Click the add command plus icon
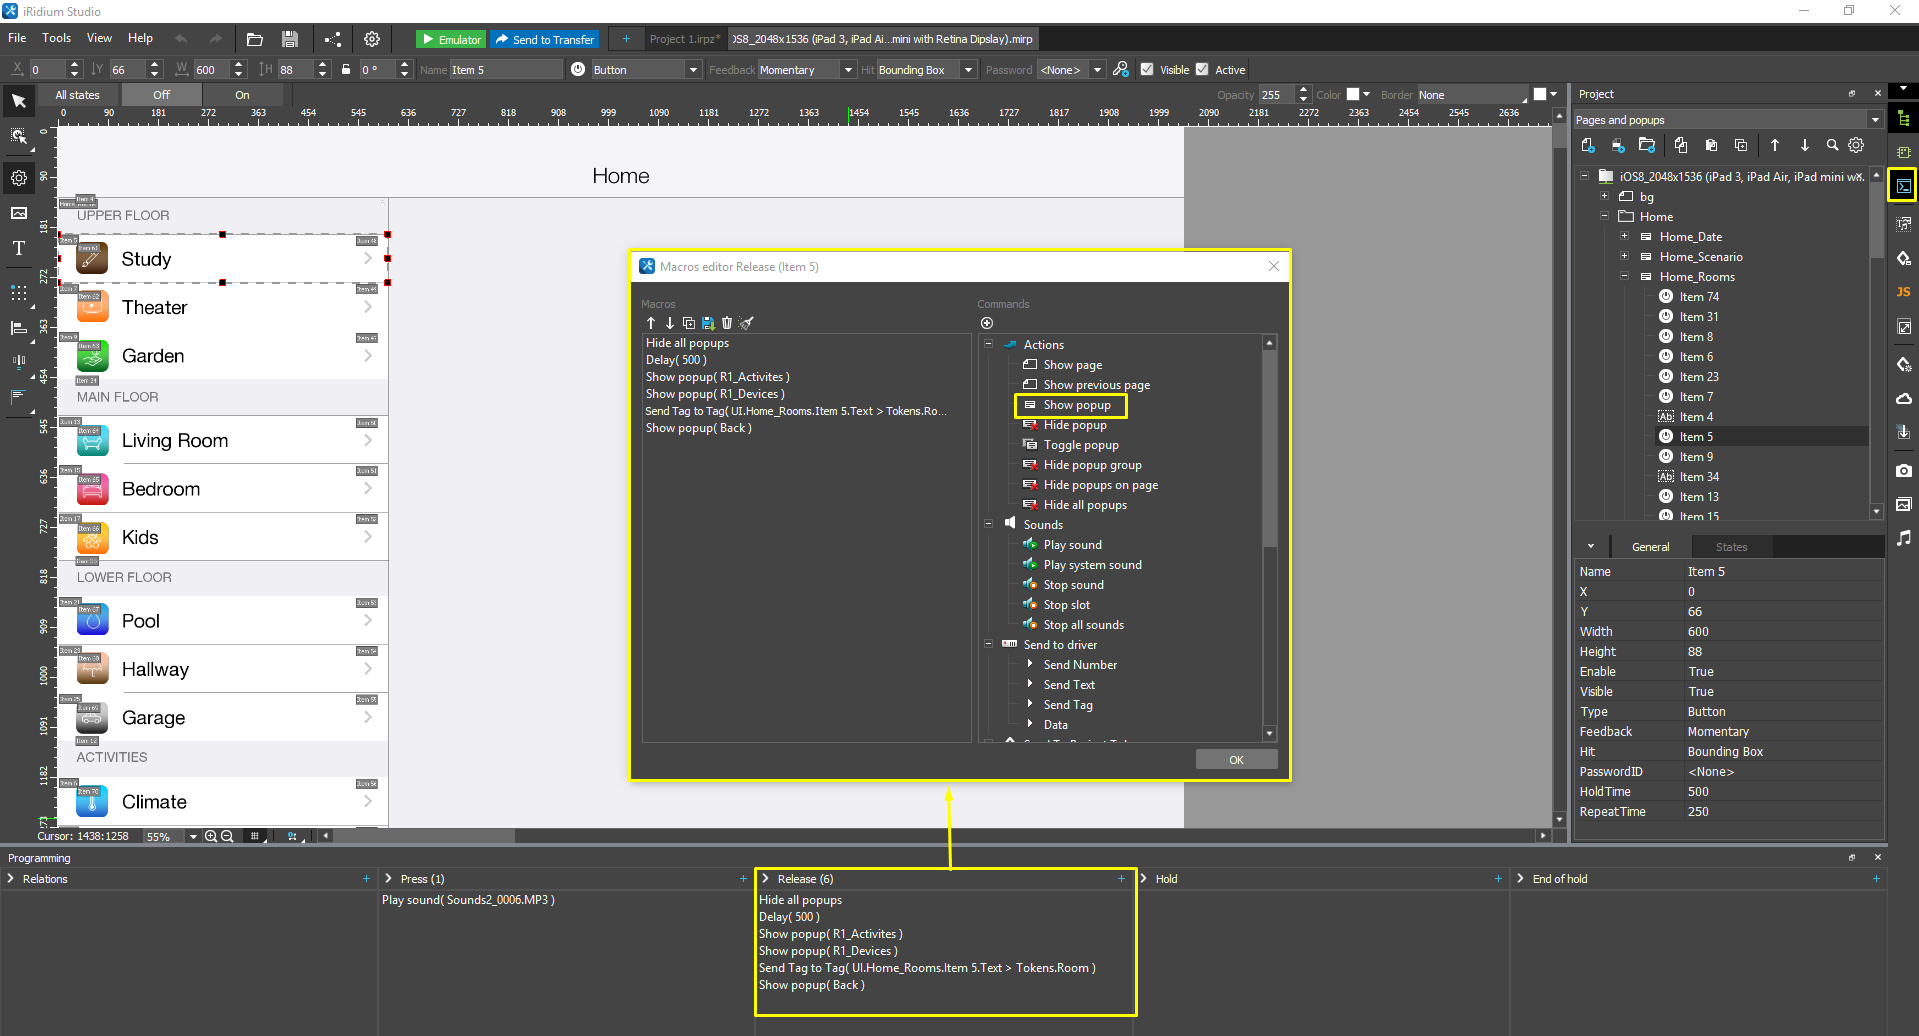1919x1036 pixels. (x=987, y=323)
